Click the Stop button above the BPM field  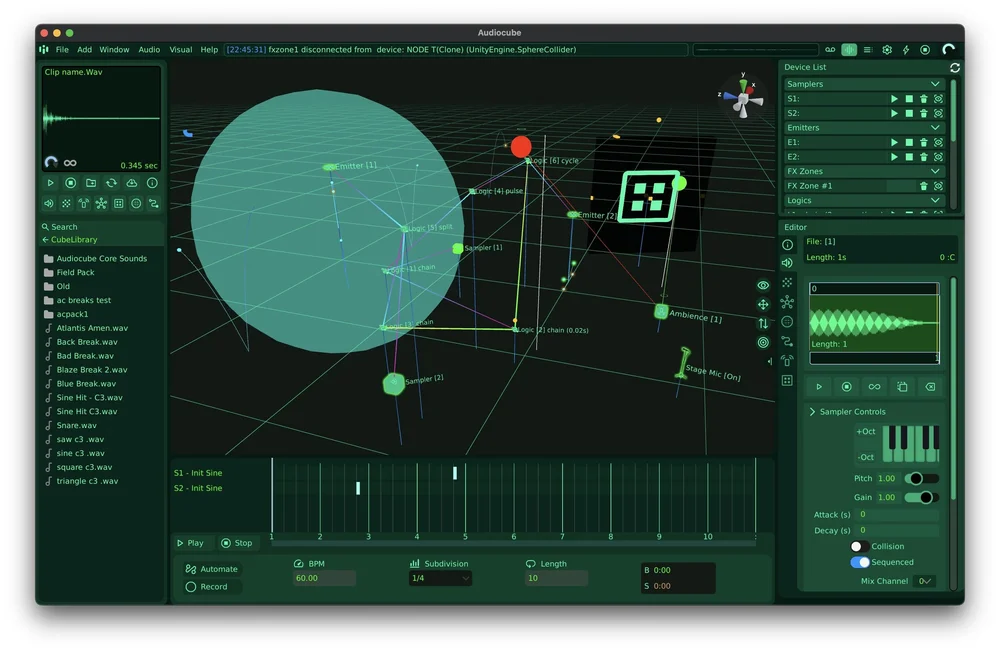[x=238, y=543]
